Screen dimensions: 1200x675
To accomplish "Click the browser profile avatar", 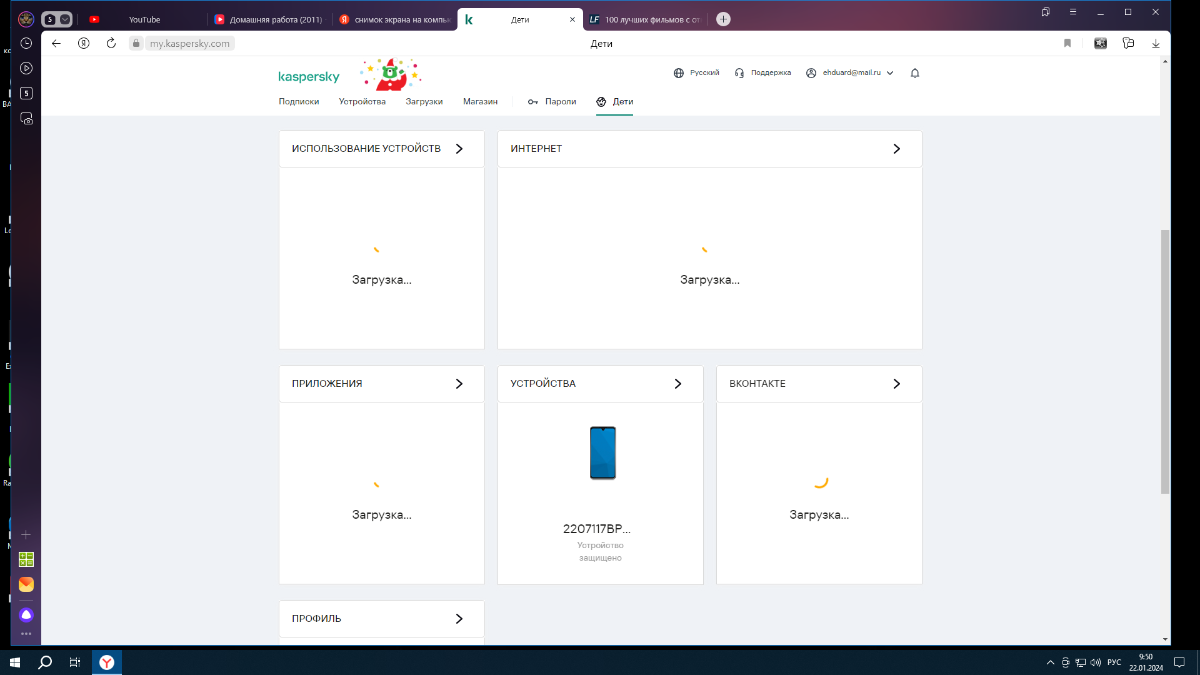I will 25,18.
